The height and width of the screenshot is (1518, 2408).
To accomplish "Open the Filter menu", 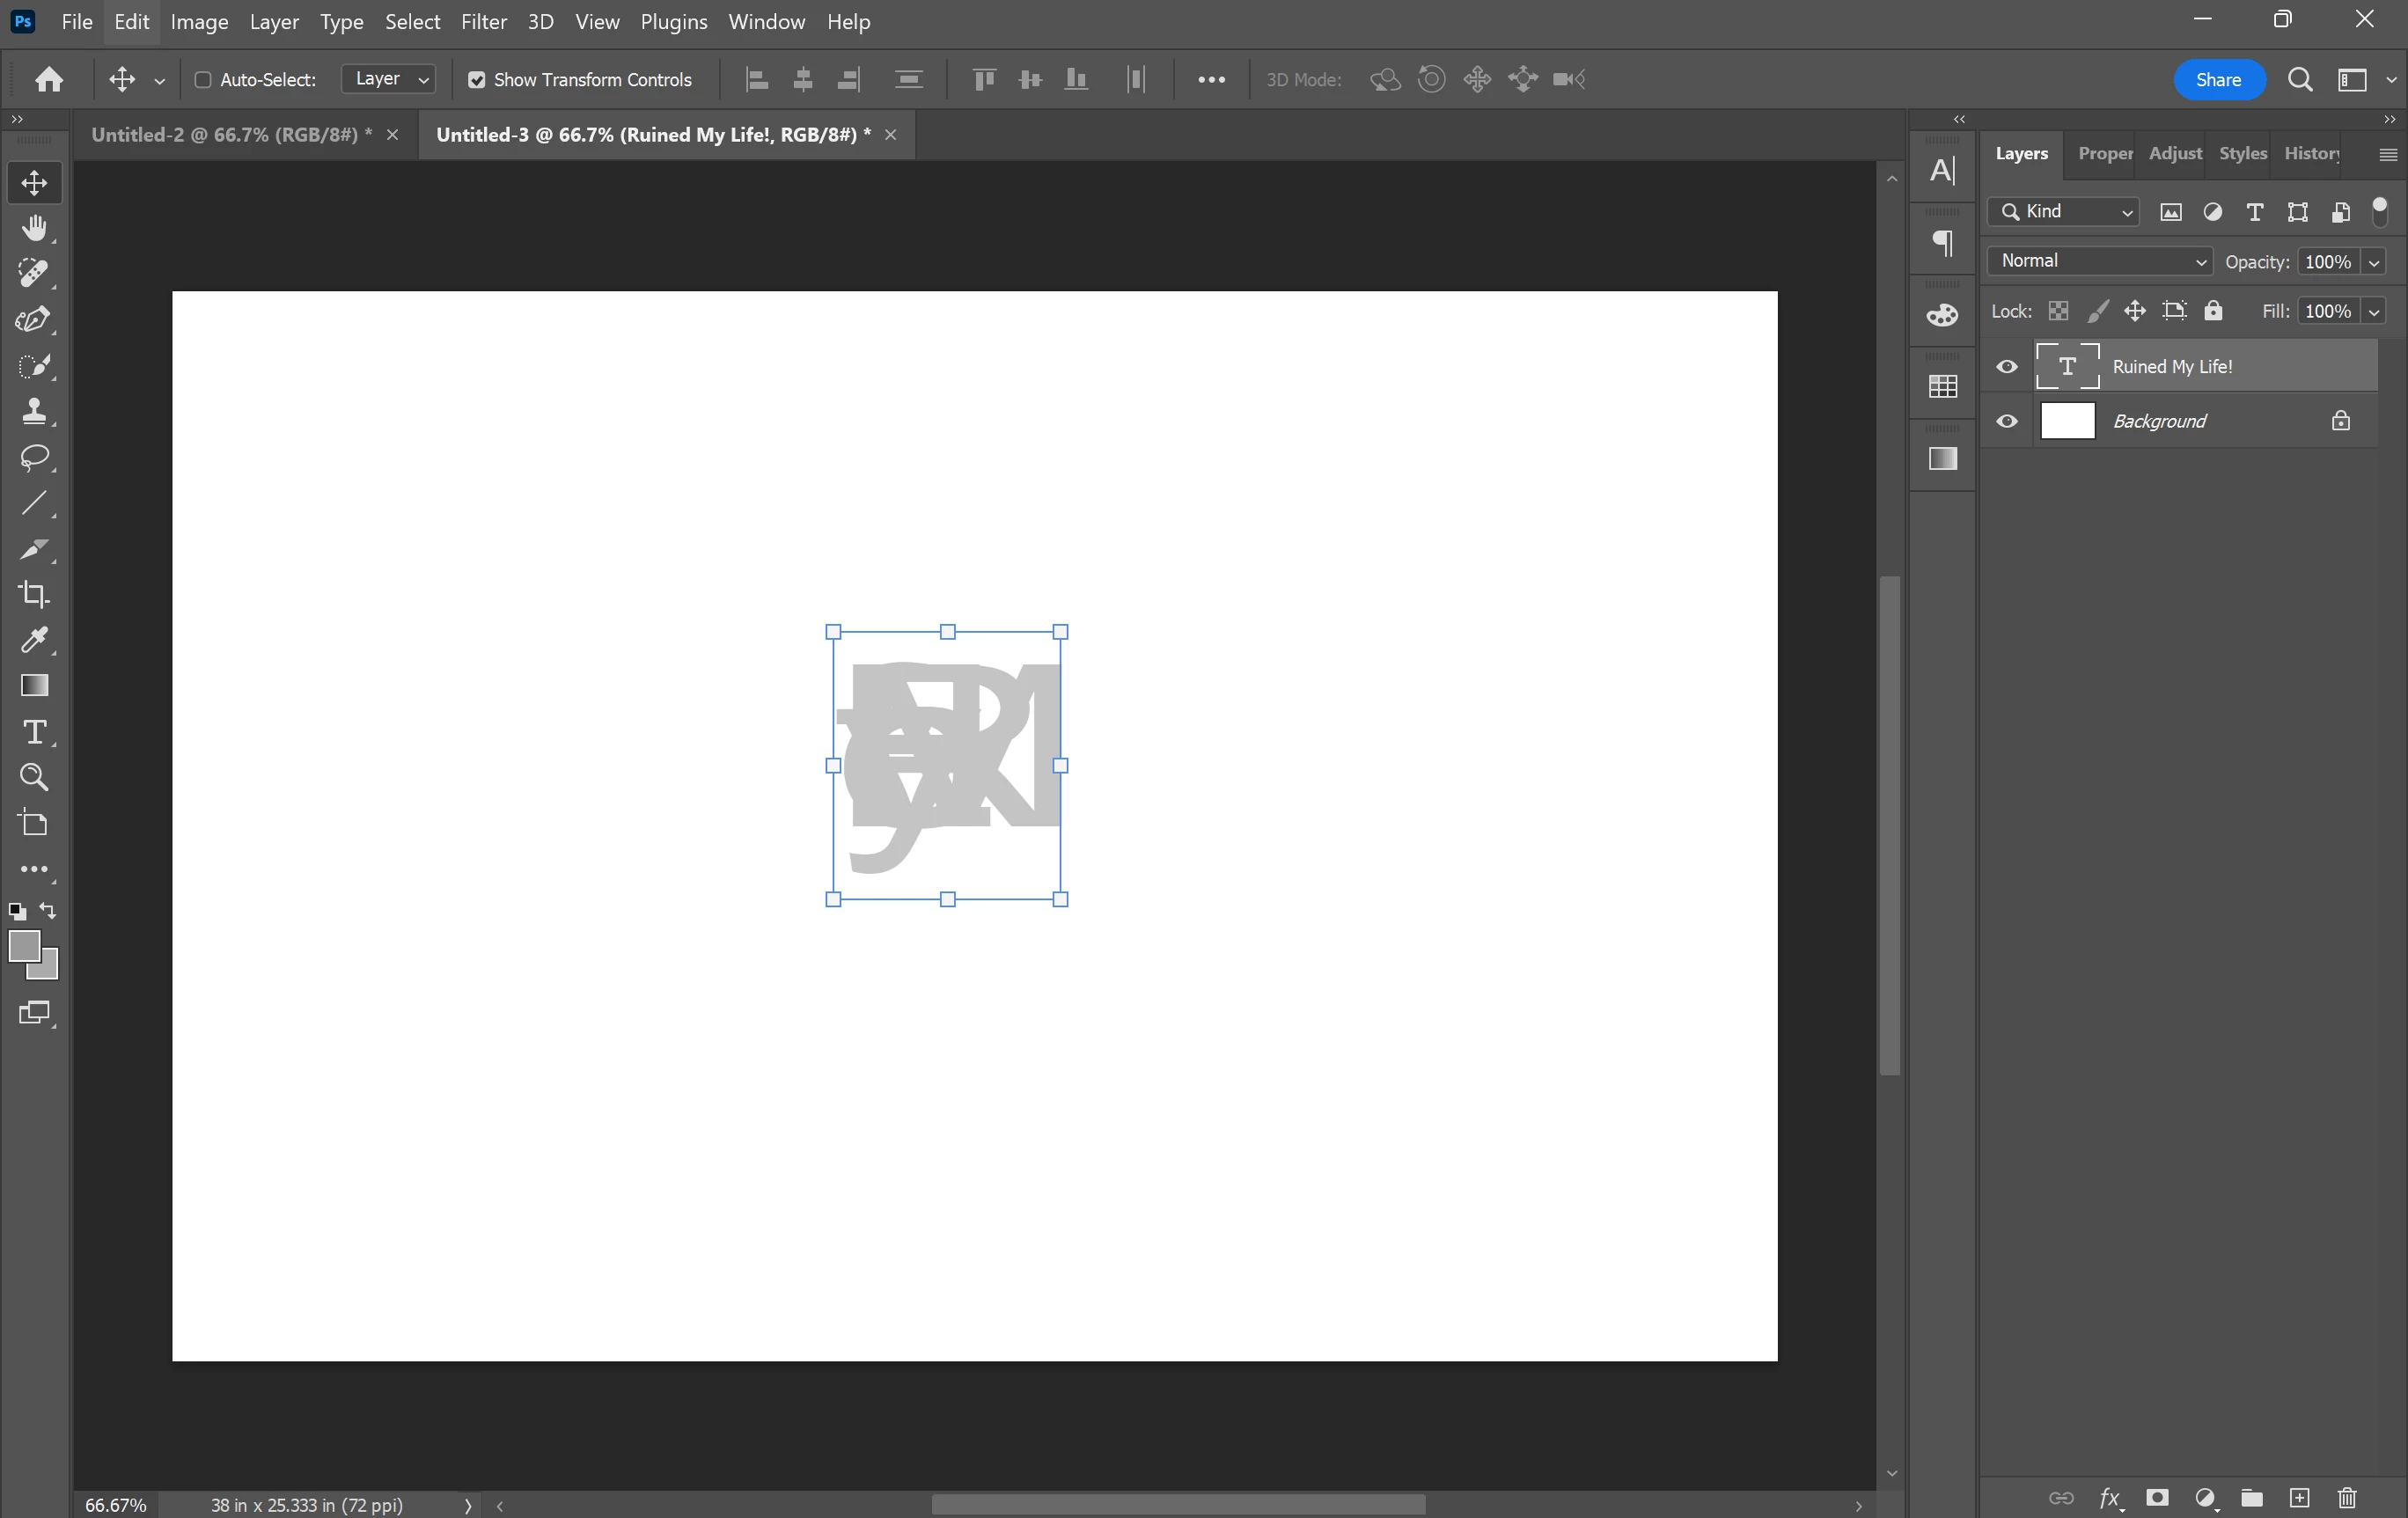I will [x=483, y=22].
